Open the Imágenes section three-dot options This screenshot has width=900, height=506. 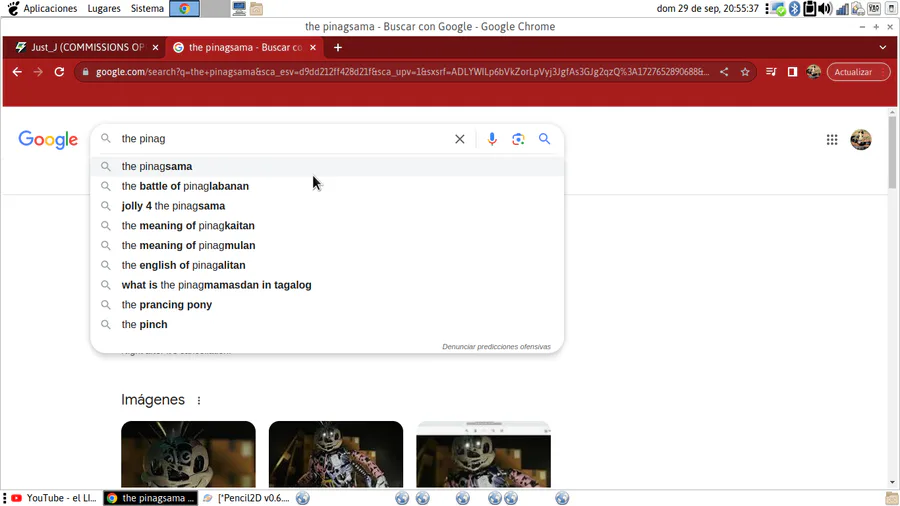(x=199, y=400)
